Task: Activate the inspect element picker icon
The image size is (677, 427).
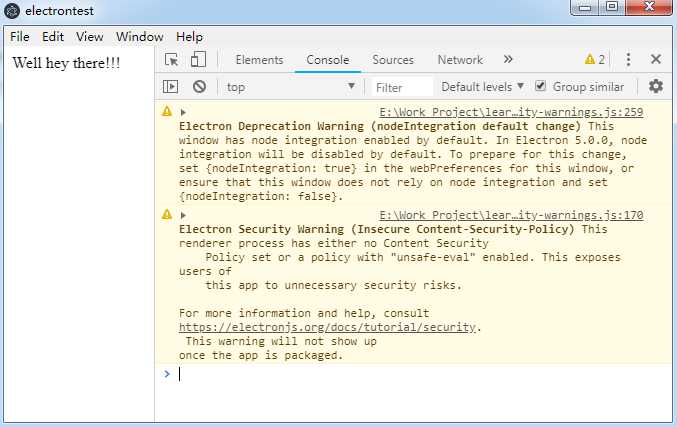Action: click(171, 59)
